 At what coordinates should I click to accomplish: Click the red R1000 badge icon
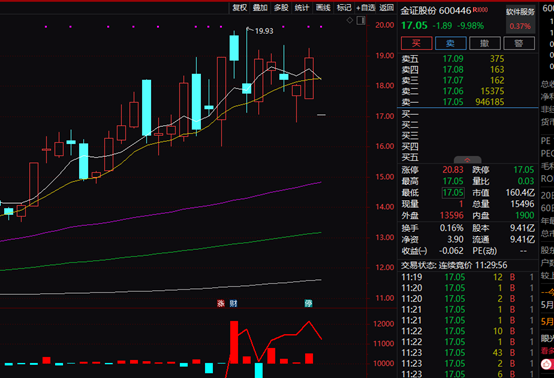coord(480,10)
